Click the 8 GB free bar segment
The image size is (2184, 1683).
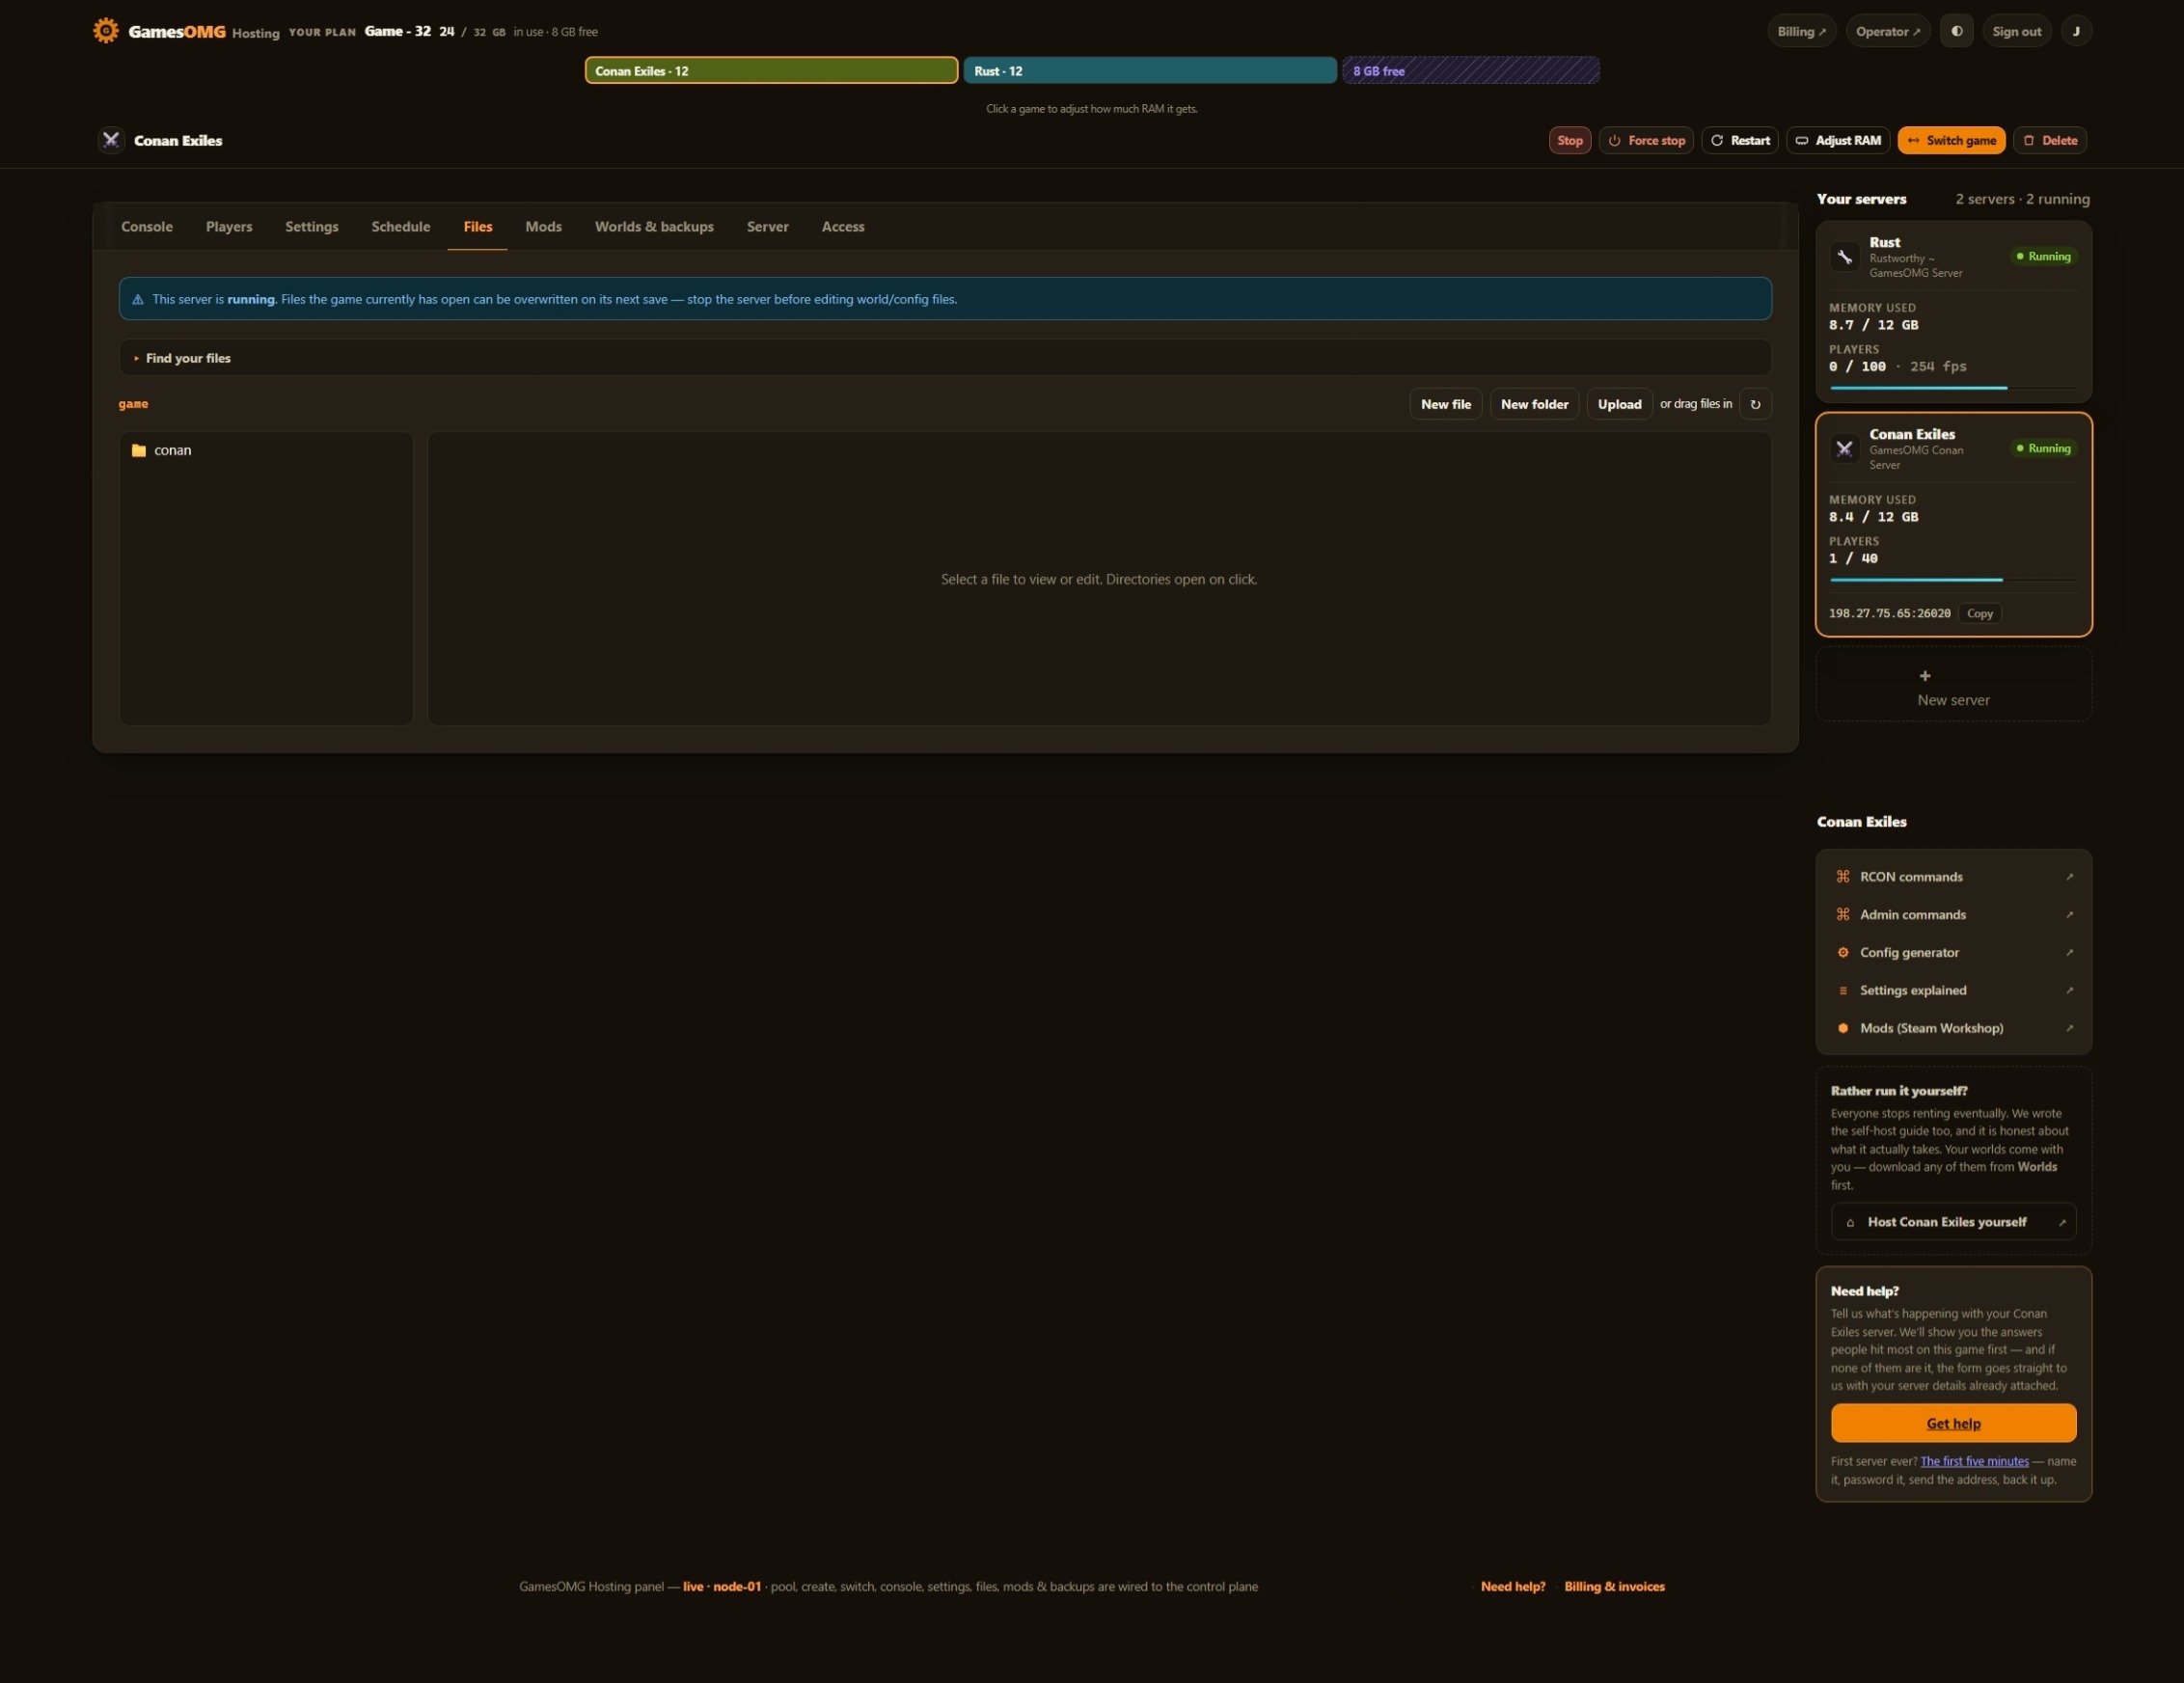1471,70
